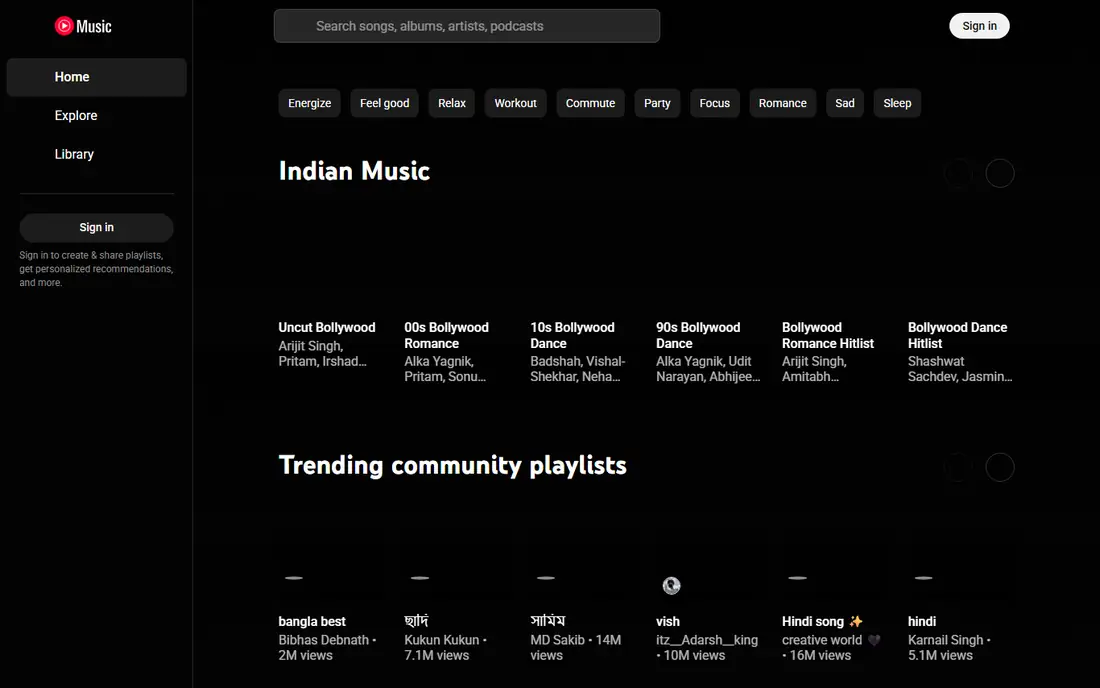Viewport: 1100px width, 688px height.
Task: Open the bangla best playlist
Action: 312,621
